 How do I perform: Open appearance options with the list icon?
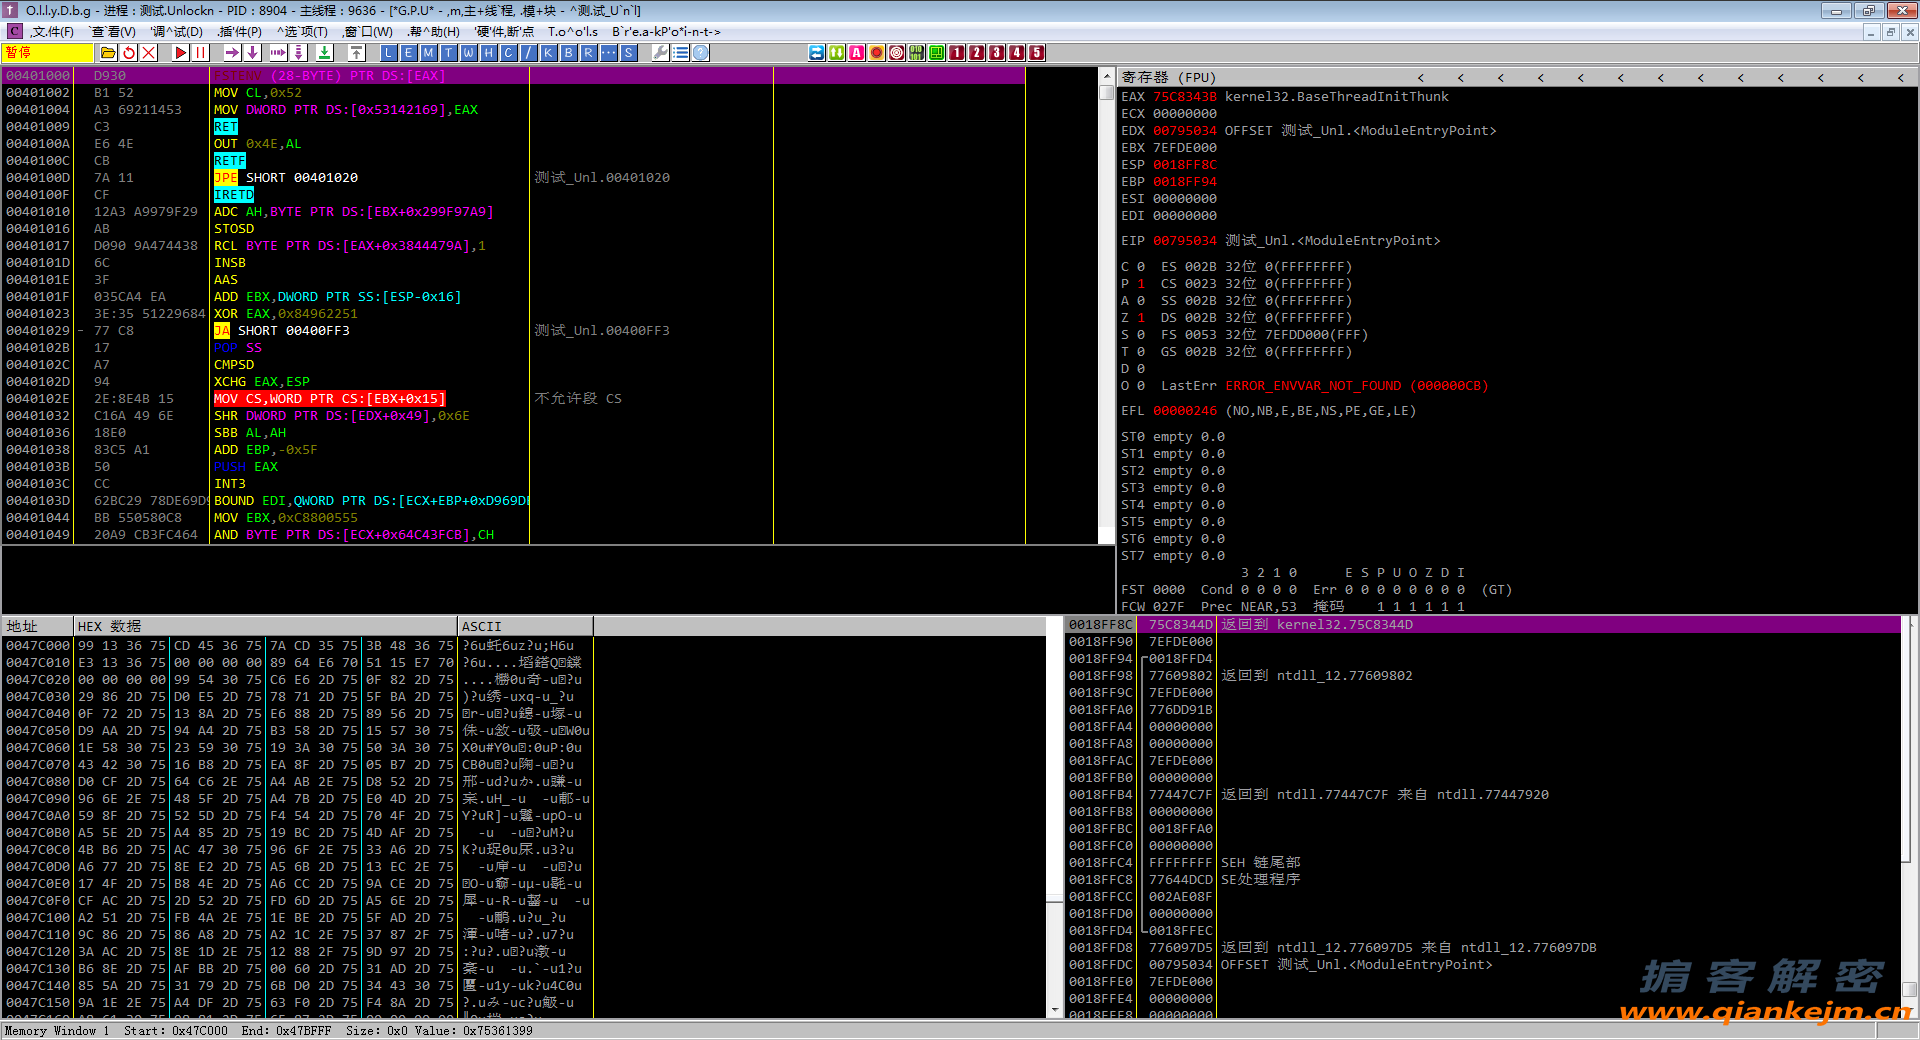(680, 53)
